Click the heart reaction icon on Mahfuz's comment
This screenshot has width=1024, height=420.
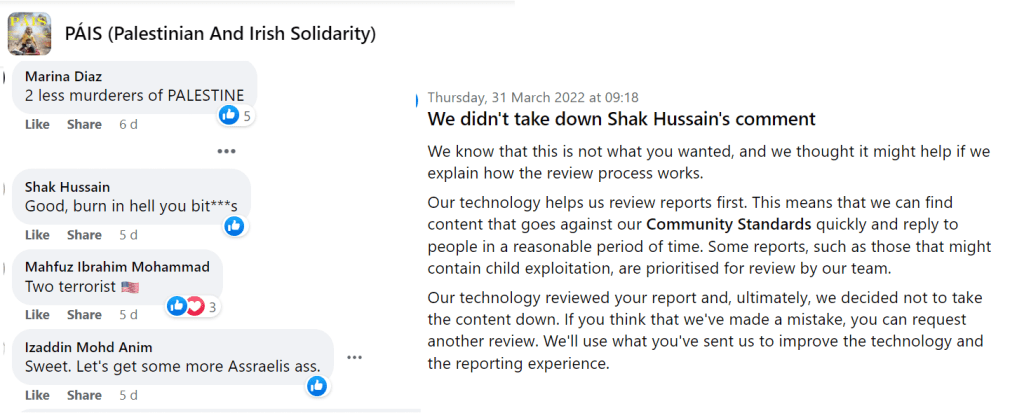(195, 306)
